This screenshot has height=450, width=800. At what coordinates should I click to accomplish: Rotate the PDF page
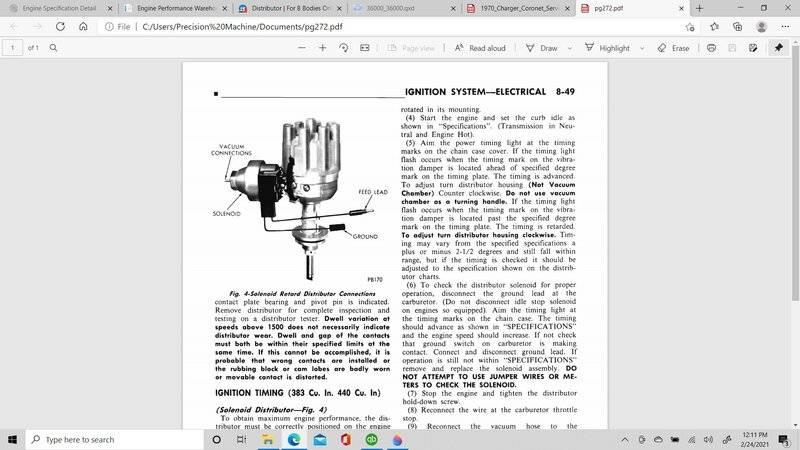343,47
